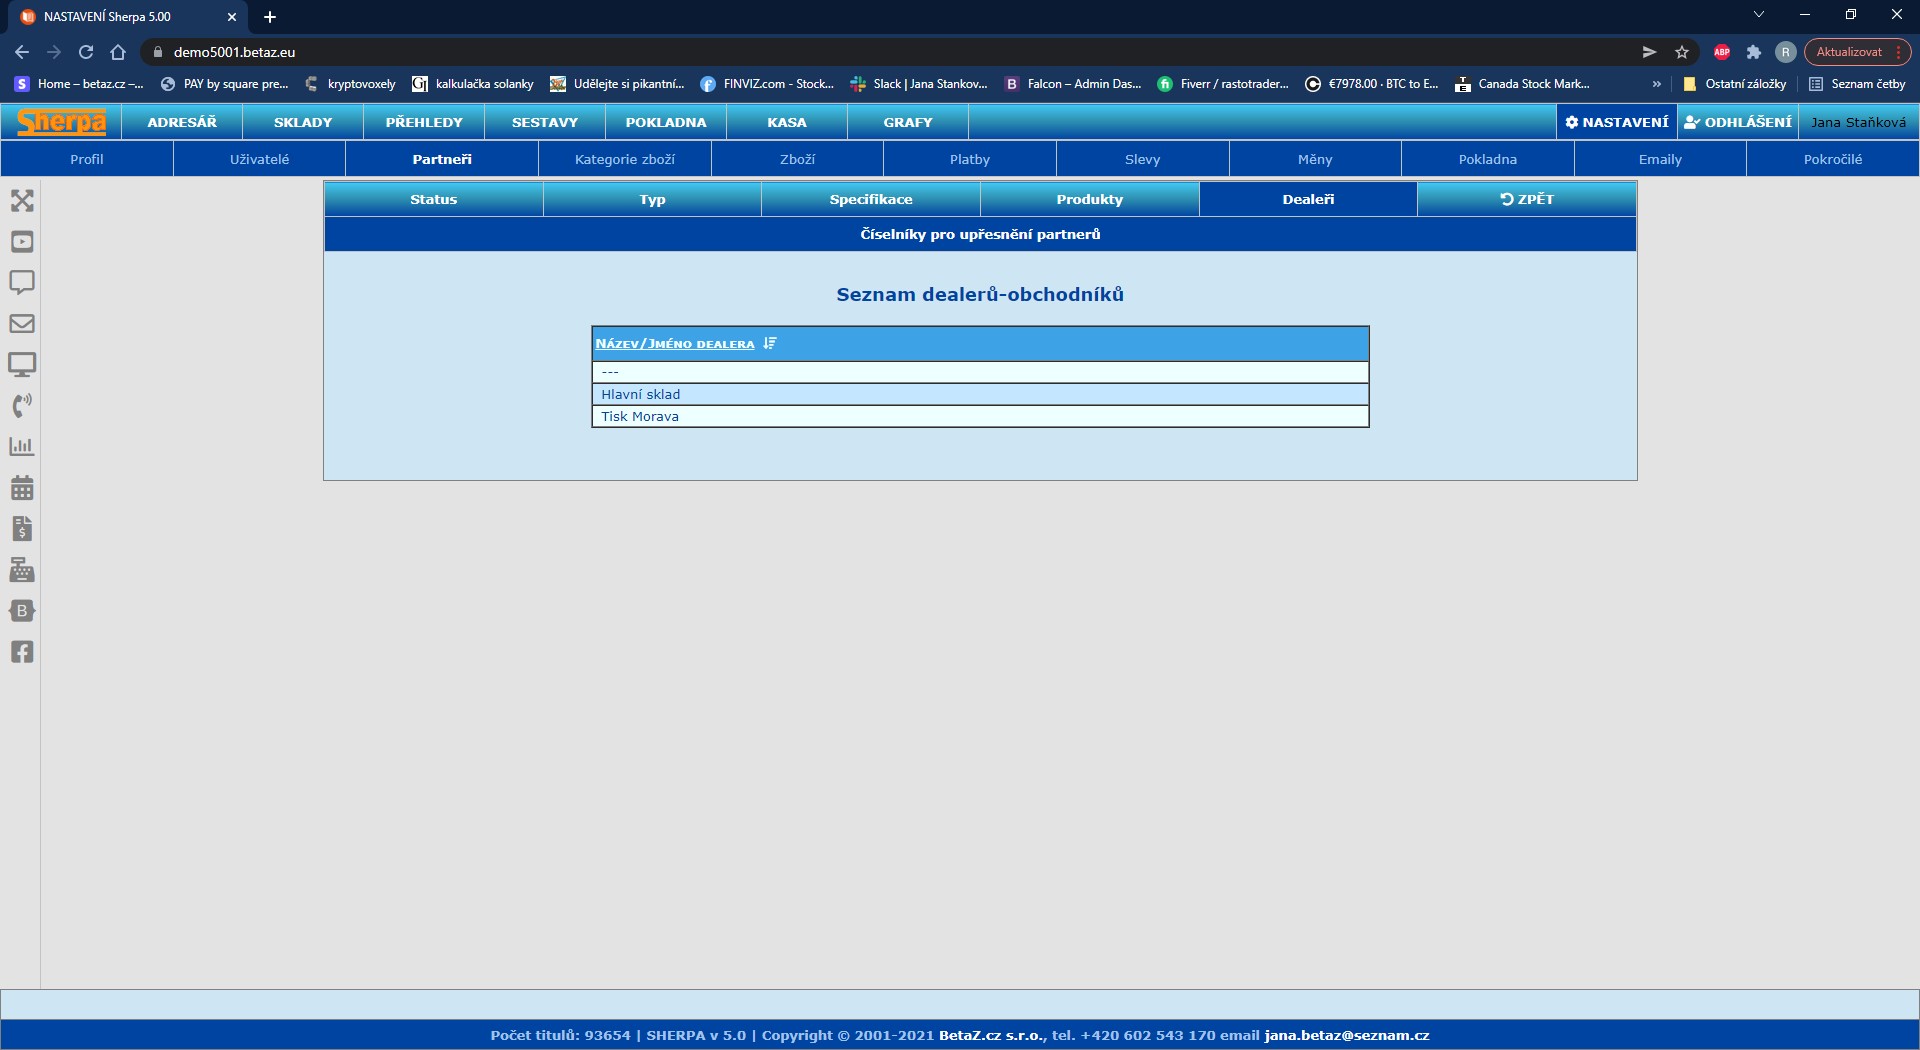Screen dimensions: 1920x1050
Task: Click the envelope mail sidebar icon
Action: pyautogui.click(x=22, y=324)
